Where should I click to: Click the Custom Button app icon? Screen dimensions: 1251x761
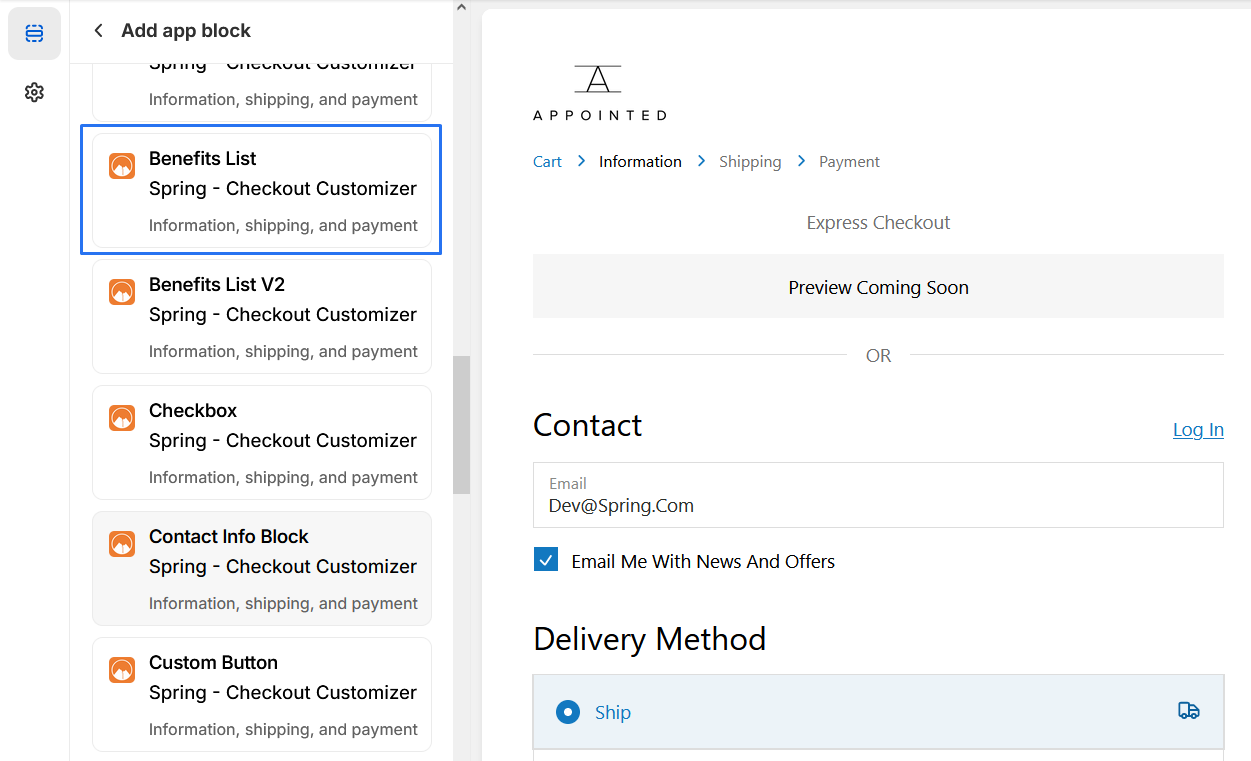[122, 670]
